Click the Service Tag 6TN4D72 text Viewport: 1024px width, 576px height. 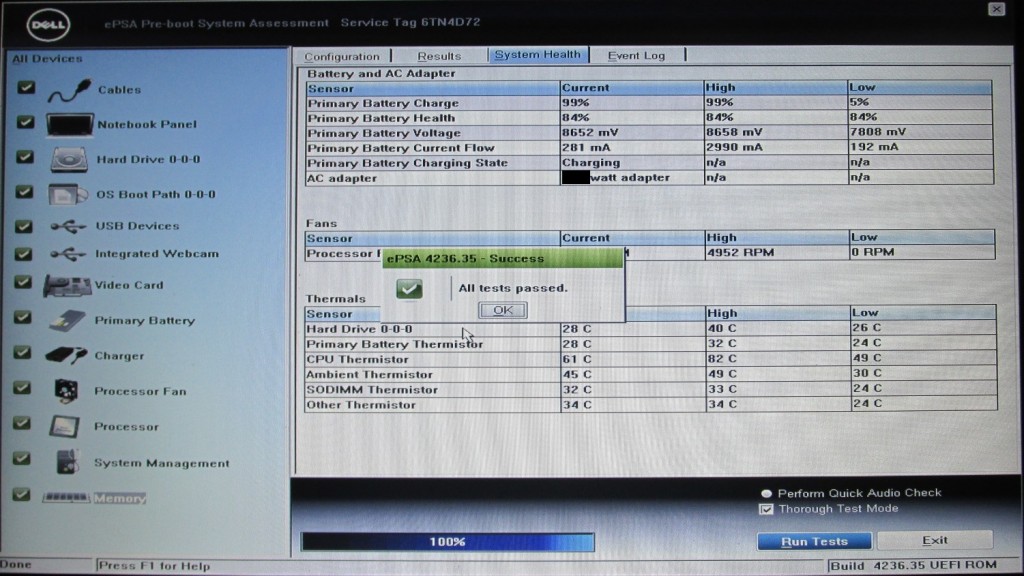(x=410, y=22)
